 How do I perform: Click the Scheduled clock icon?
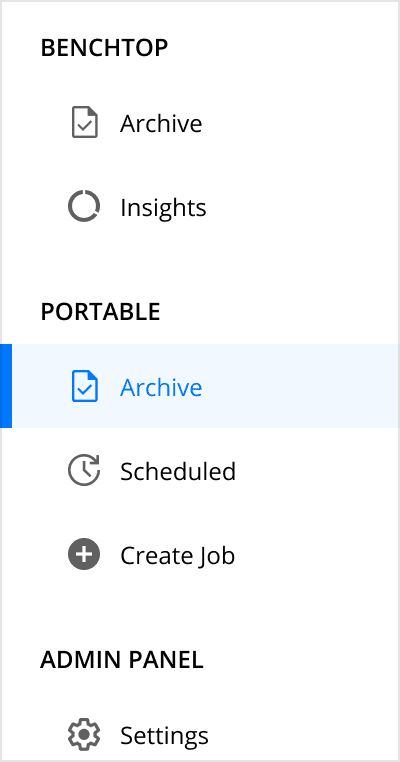click(x=84, y=470)
